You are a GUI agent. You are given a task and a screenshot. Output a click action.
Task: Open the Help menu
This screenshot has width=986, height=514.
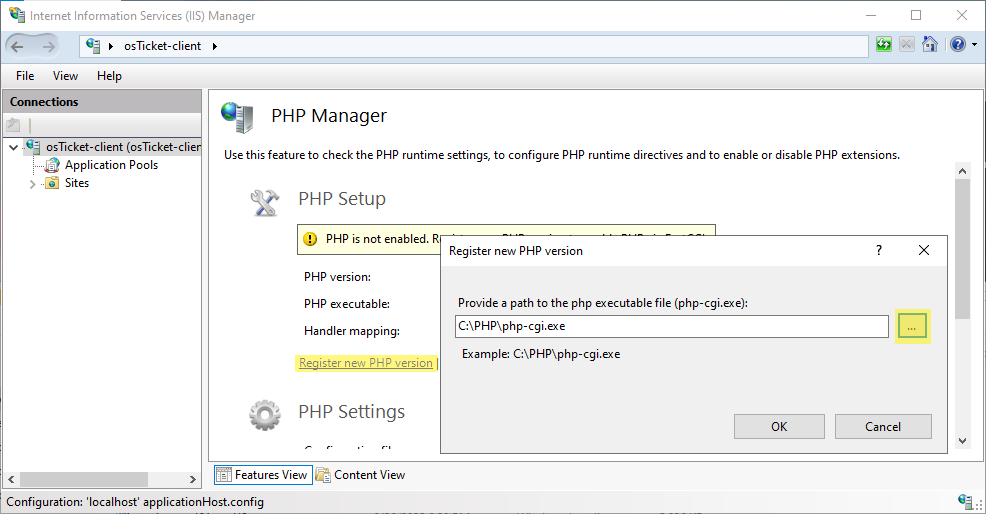[109, 75]
